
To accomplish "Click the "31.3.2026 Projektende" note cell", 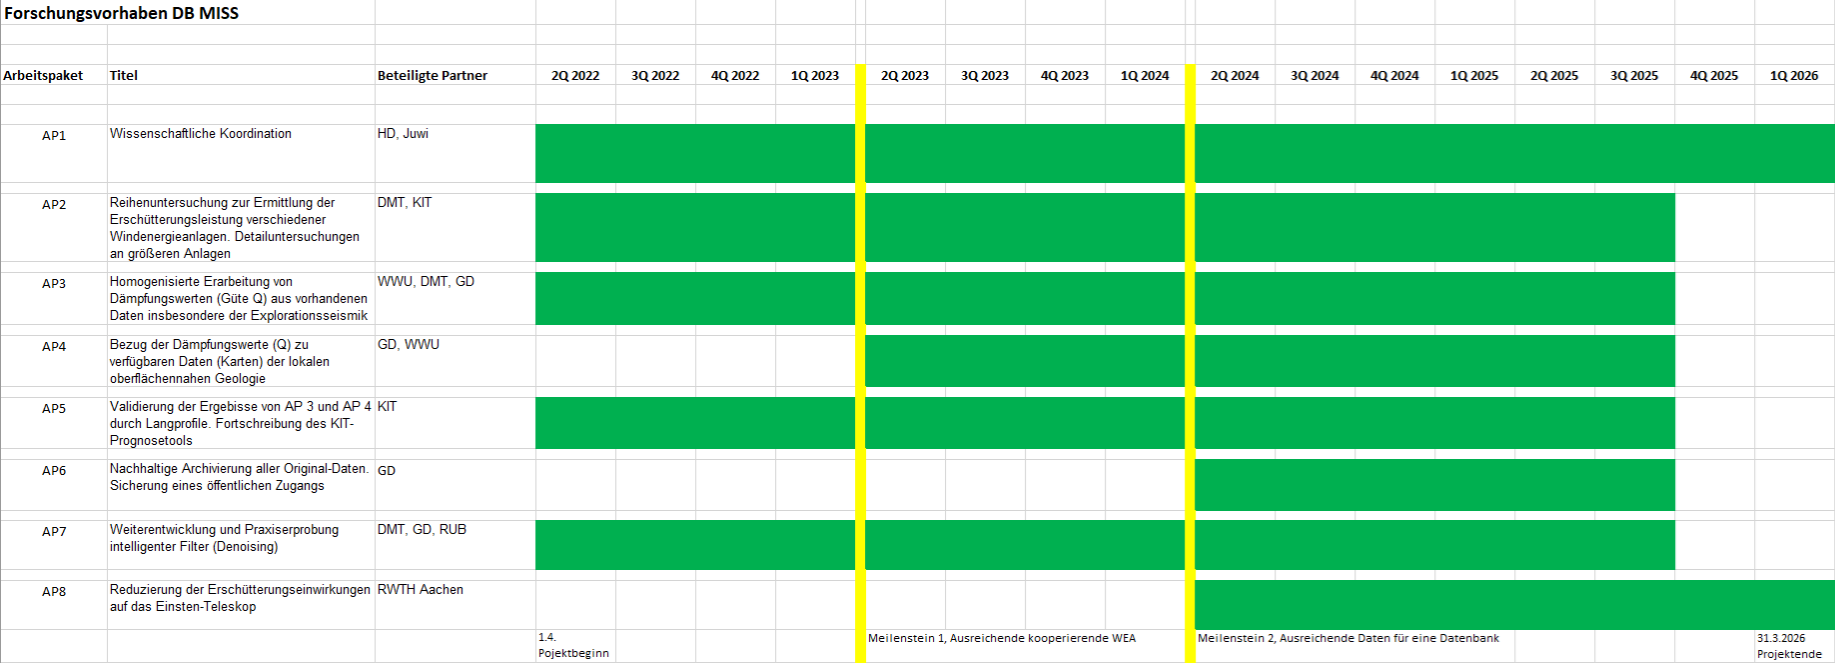I will (1789, 645).
